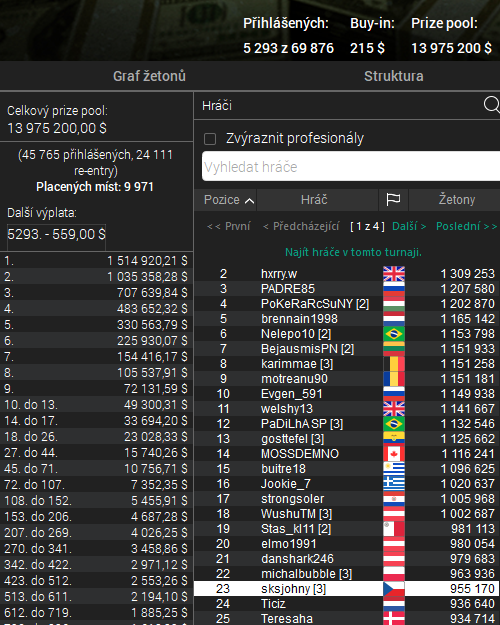The height and width of the screenshot is (625, 500).
Task: Select the first-place payout row of 1 514 920,21 $
Action: (x=96, y=260)
